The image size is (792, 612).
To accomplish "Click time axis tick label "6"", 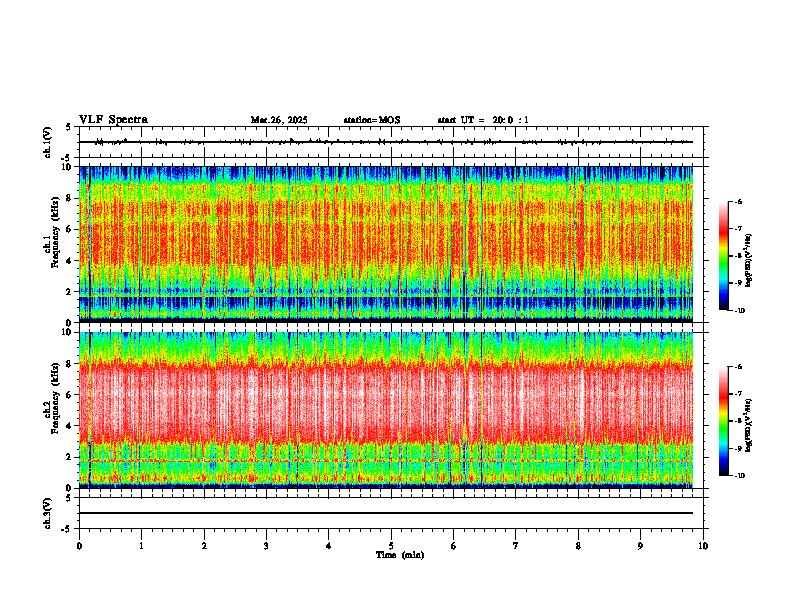I will pos(454,546).
